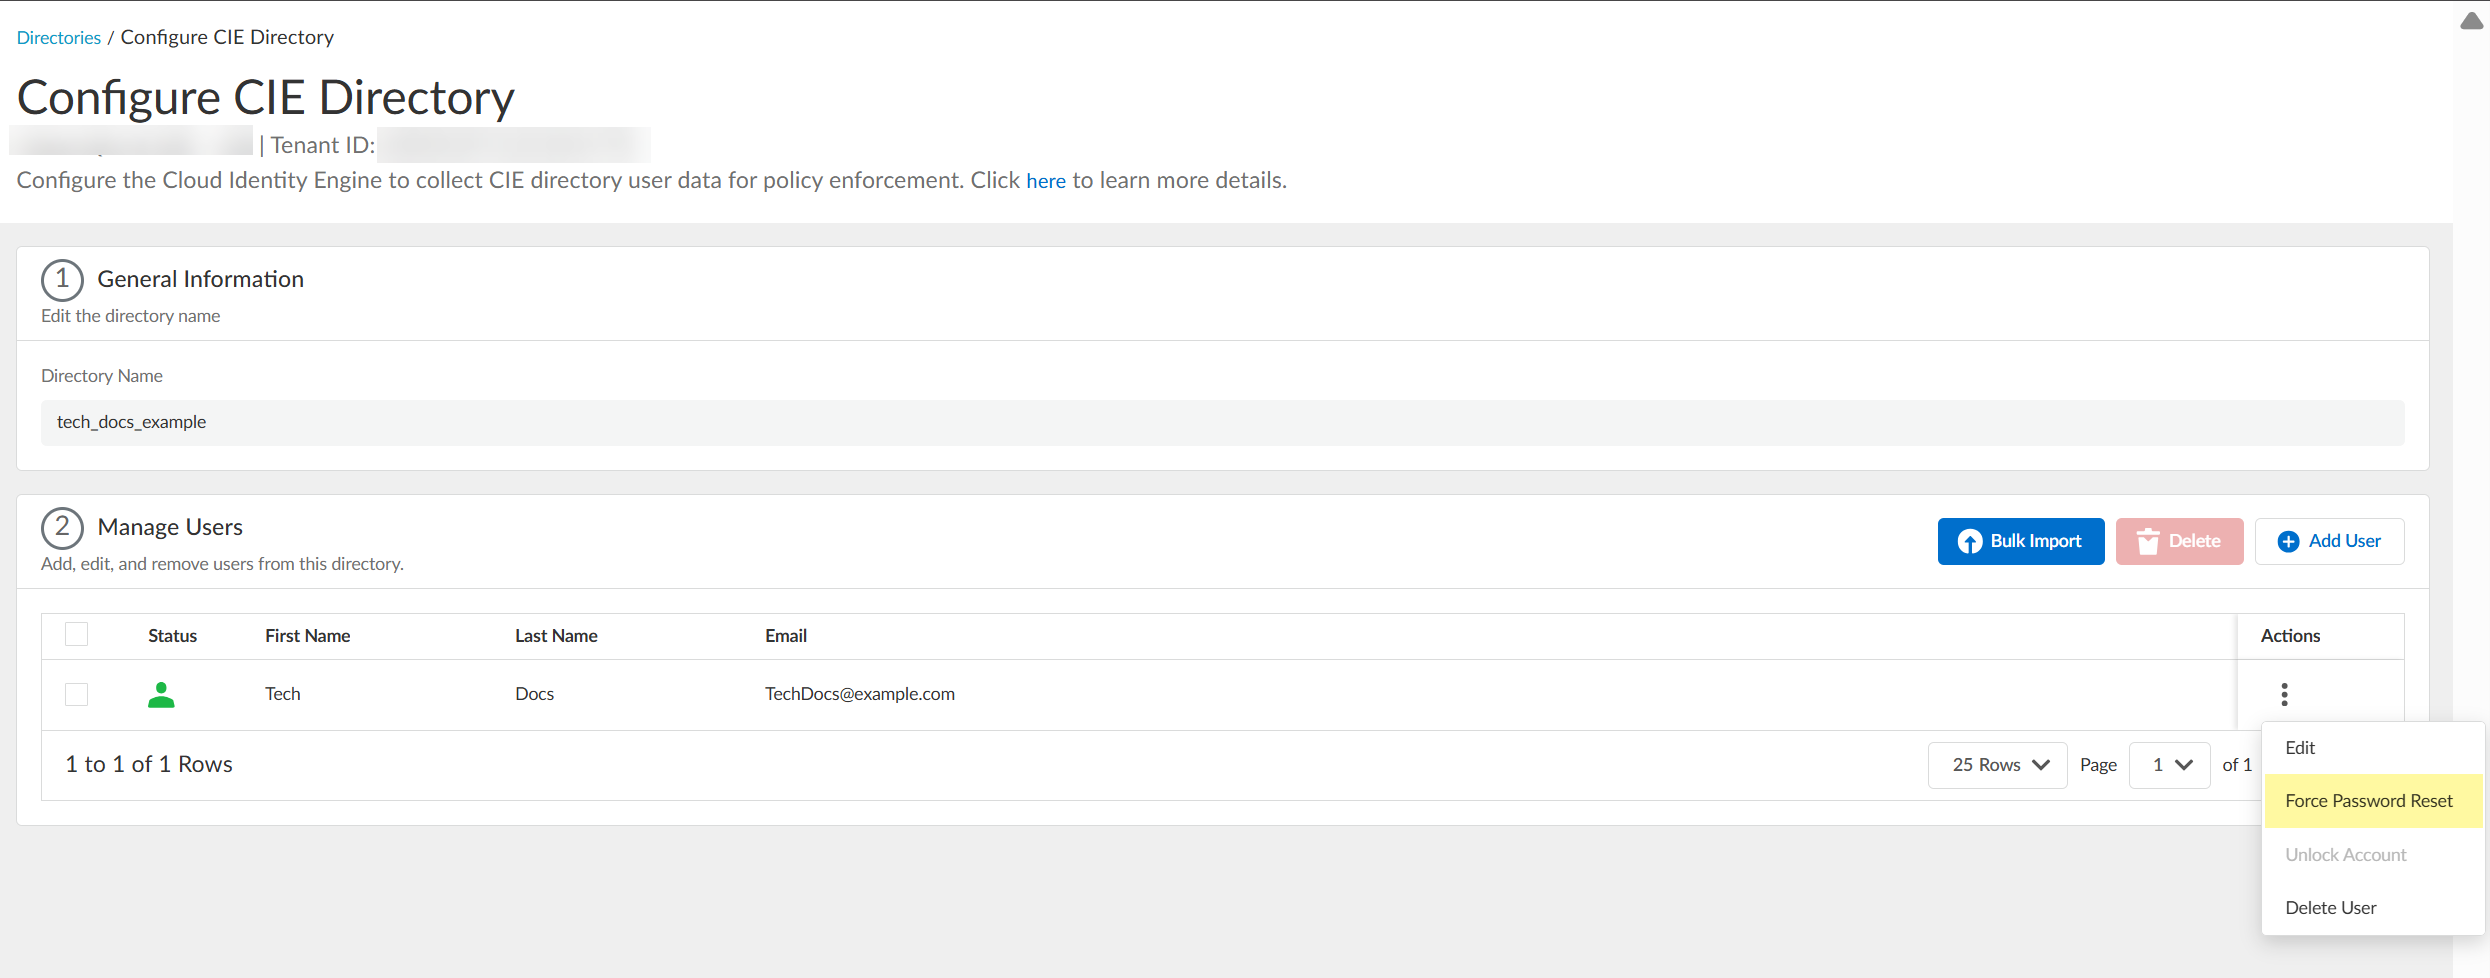Click the Directory Name input field

[1222, 423]
